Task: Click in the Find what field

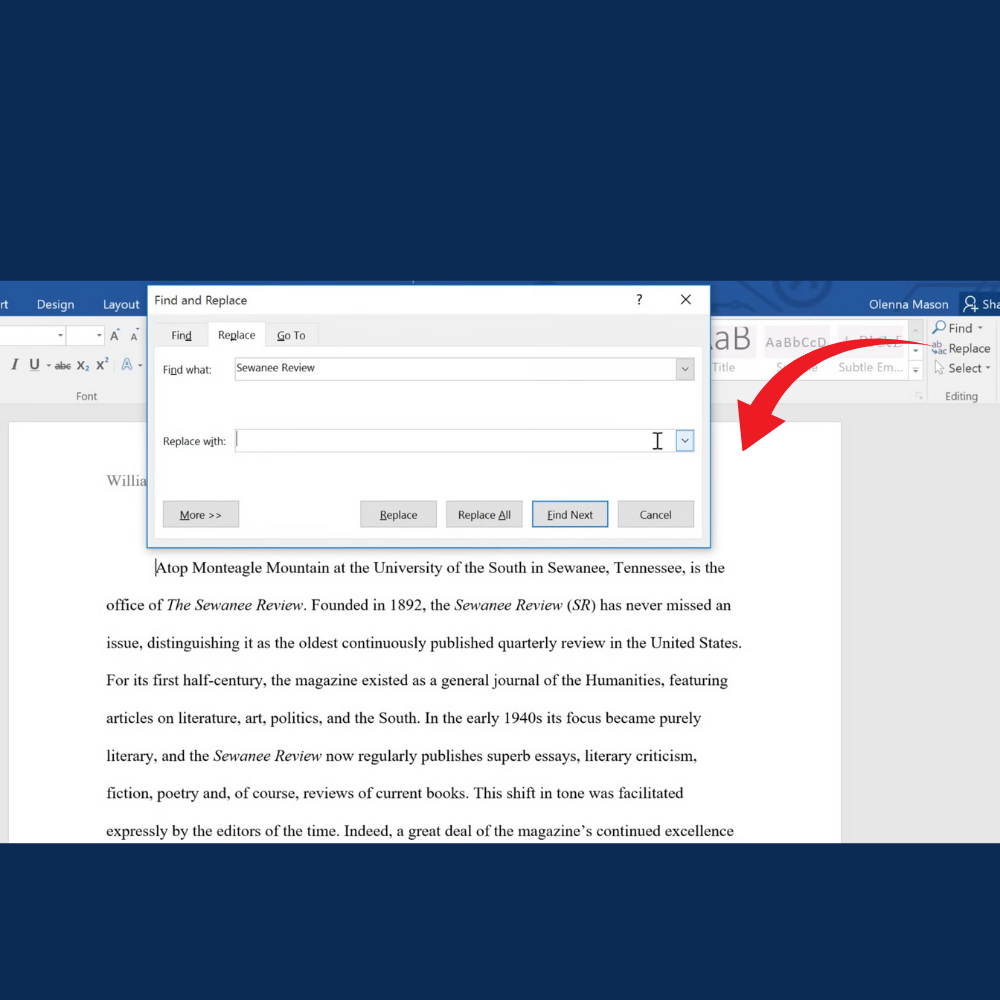Action: [x=455, y=369]
